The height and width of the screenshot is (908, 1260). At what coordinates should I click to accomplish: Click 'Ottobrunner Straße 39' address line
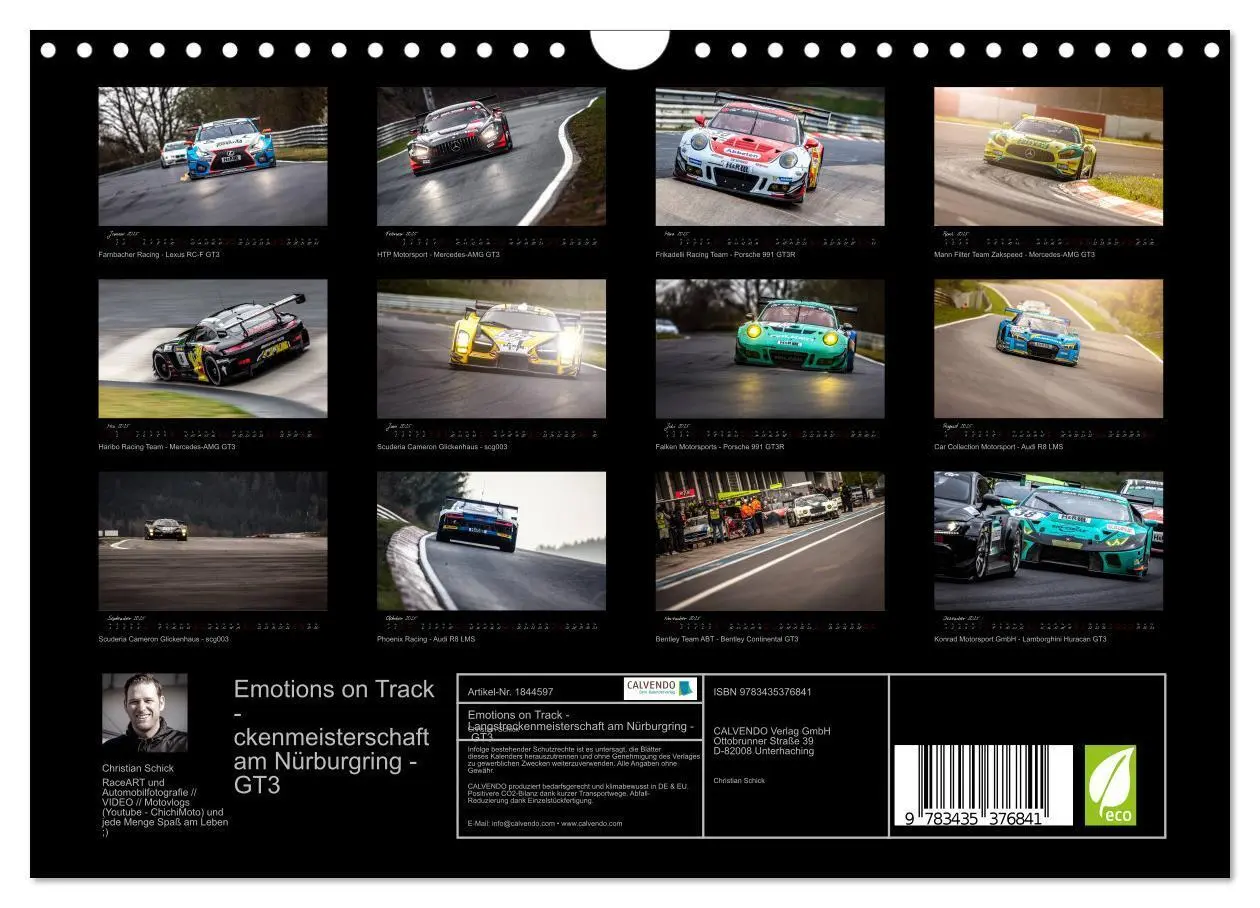(x=764, y=741)
